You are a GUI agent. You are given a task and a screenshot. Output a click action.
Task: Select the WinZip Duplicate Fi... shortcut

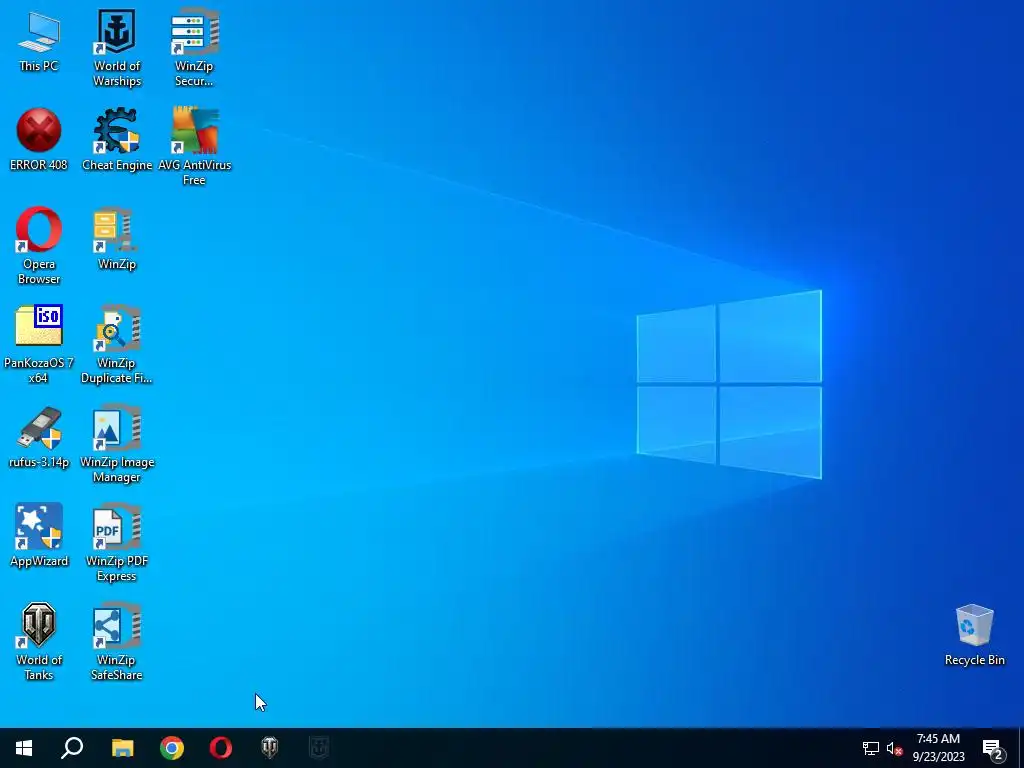[x=117, y=344]
